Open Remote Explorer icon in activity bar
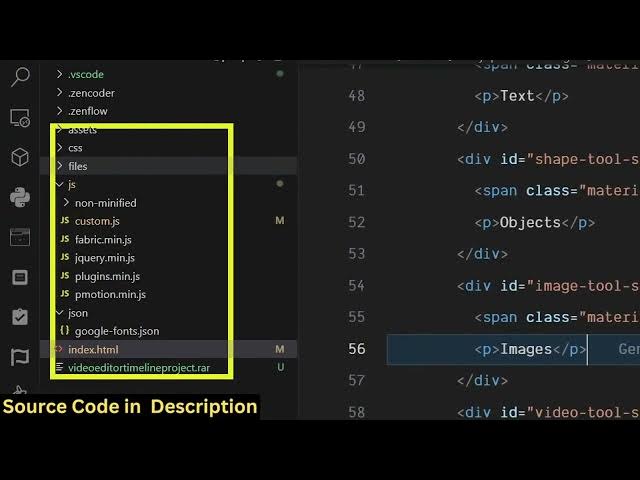The width and height of the screenshot is (640, 480). coord(20,118)
